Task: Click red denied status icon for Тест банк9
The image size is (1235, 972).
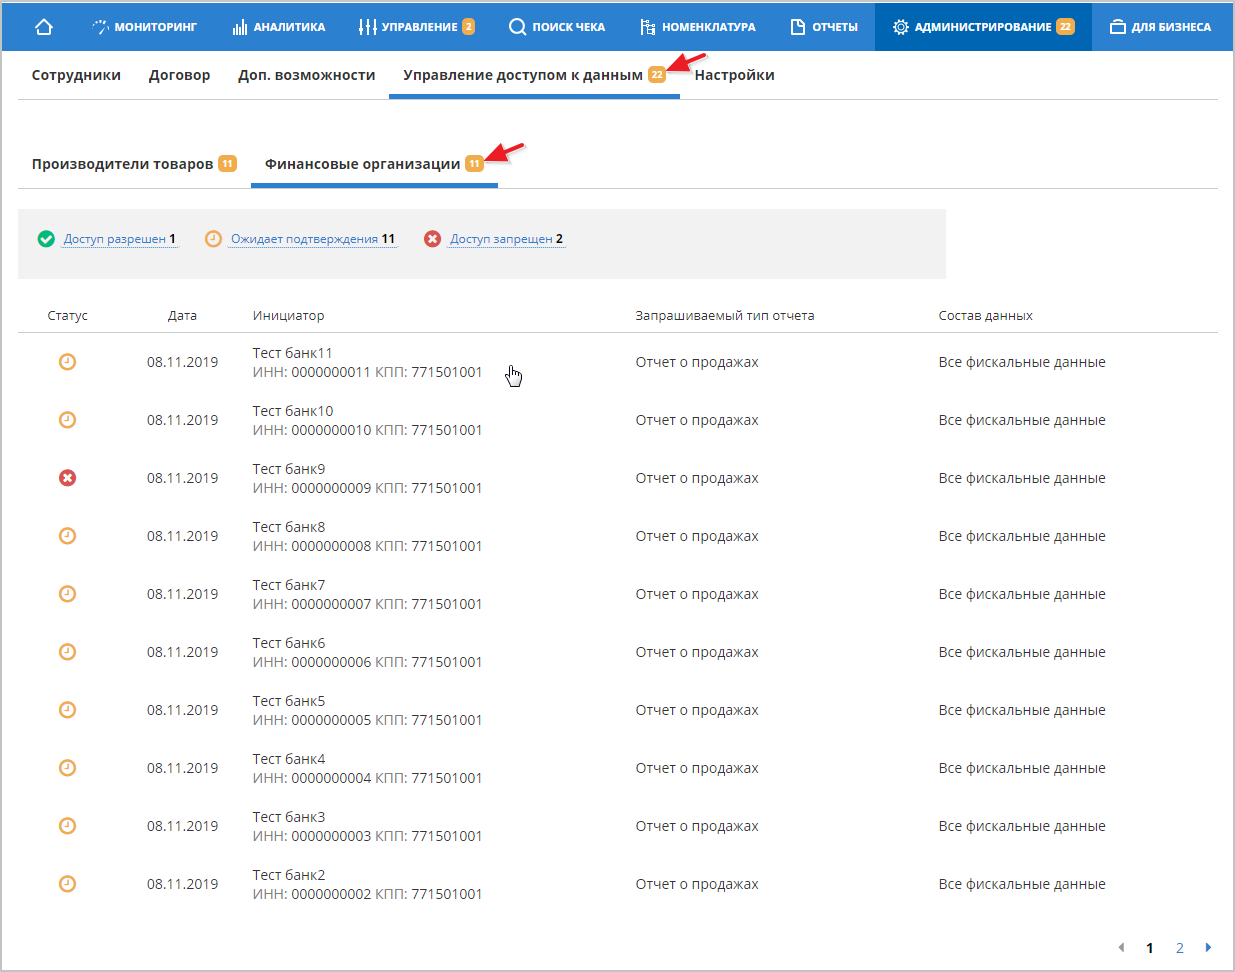Action: point(67,478)
